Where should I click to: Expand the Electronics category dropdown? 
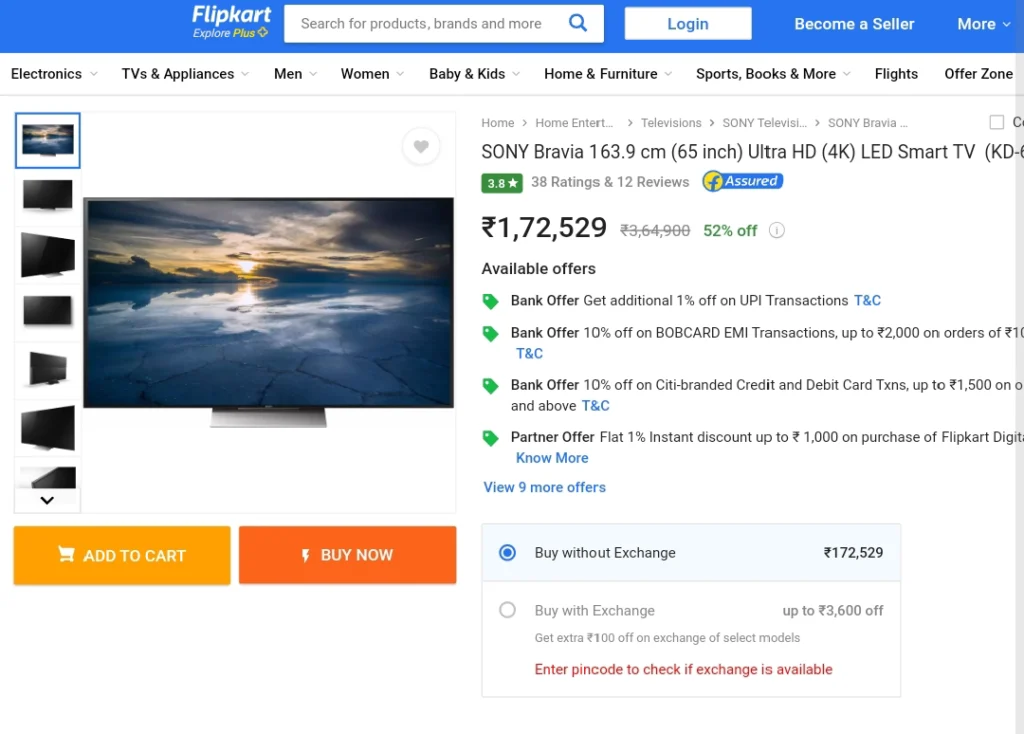point(54,74)
